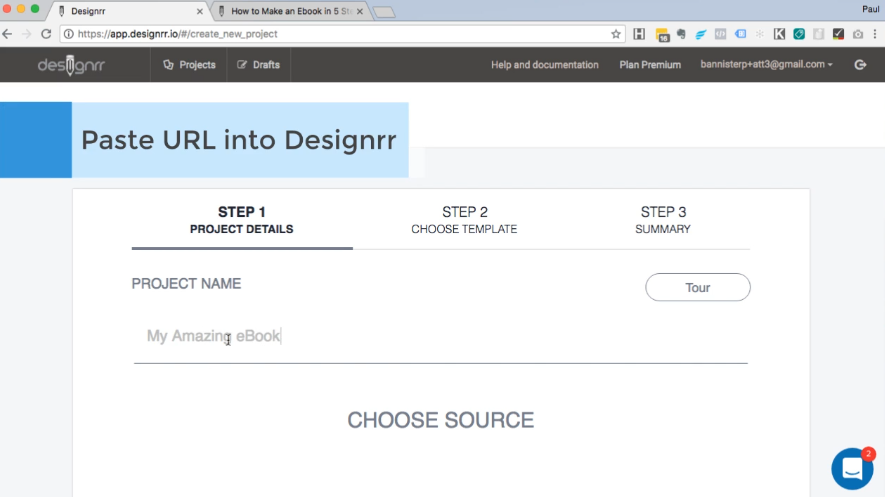View site info icon in address bar
Image resolution: width=885 pixels, height=497 pixels.
tap(68, 34)
